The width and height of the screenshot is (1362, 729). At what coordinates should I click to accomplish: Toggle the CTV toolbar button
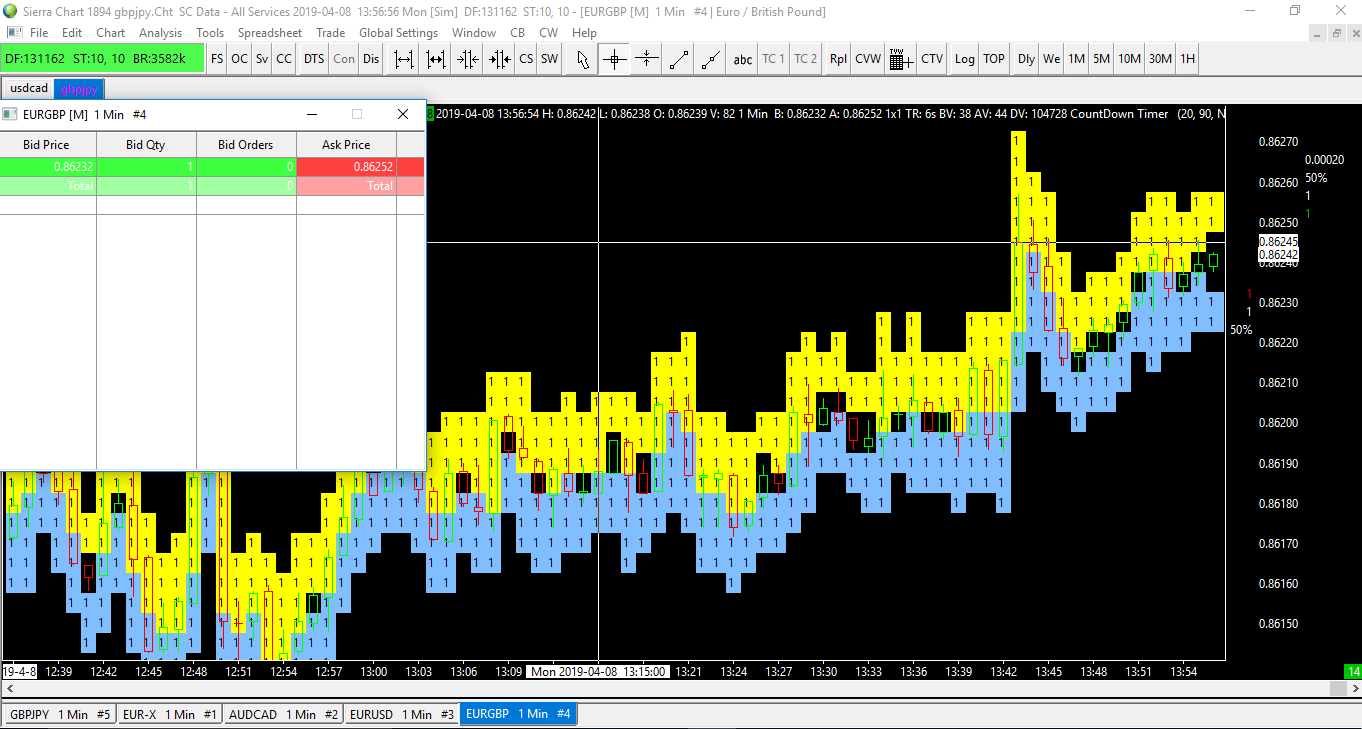coord(932,59)
